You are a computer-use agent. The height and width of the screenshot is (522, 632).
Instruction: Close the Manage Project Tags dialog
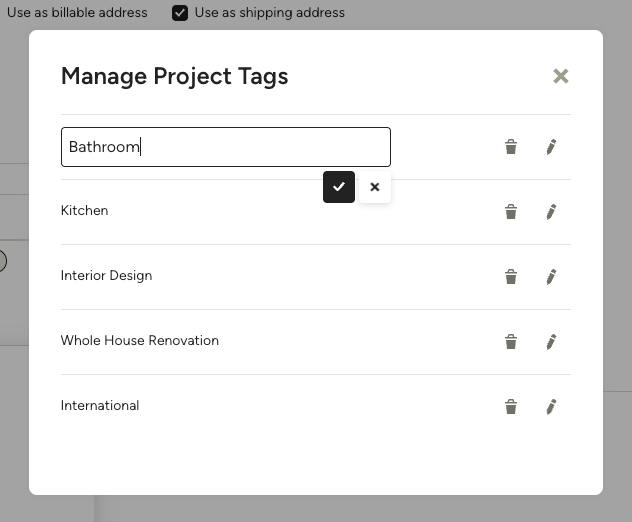tap(560, 76)
